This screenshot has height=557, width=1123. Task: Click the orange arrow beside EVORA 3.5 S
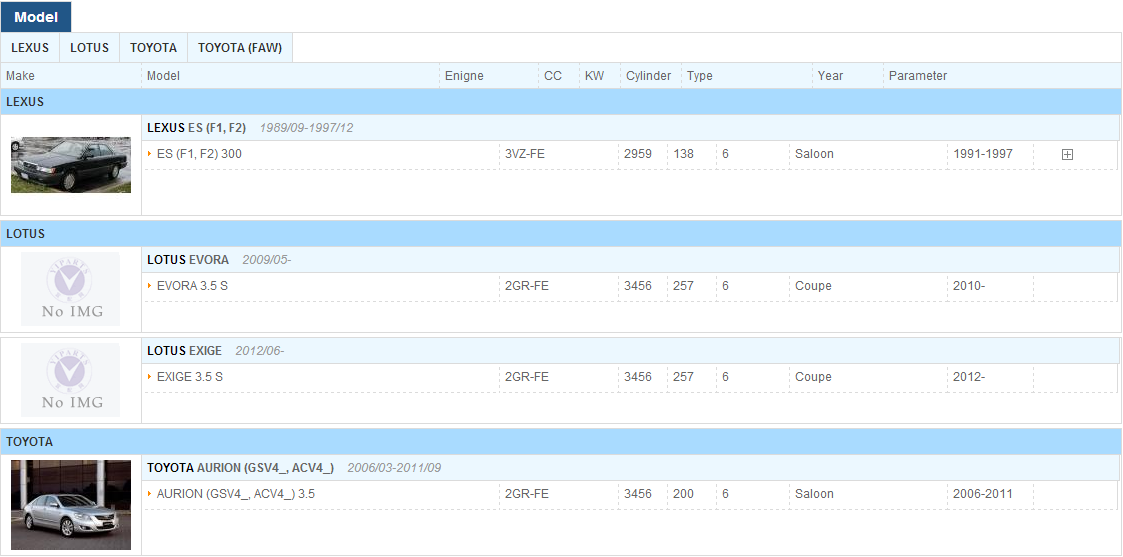point(150,285)
